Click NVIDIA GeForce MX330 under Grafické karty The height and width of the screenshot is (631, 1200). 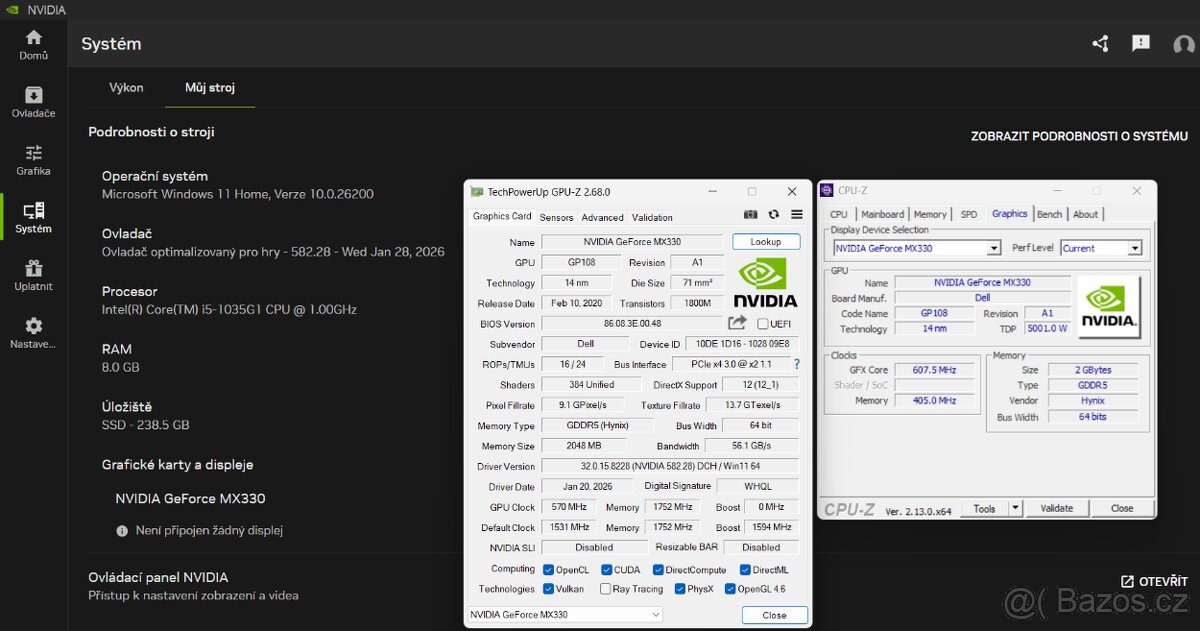click(190, 498)
